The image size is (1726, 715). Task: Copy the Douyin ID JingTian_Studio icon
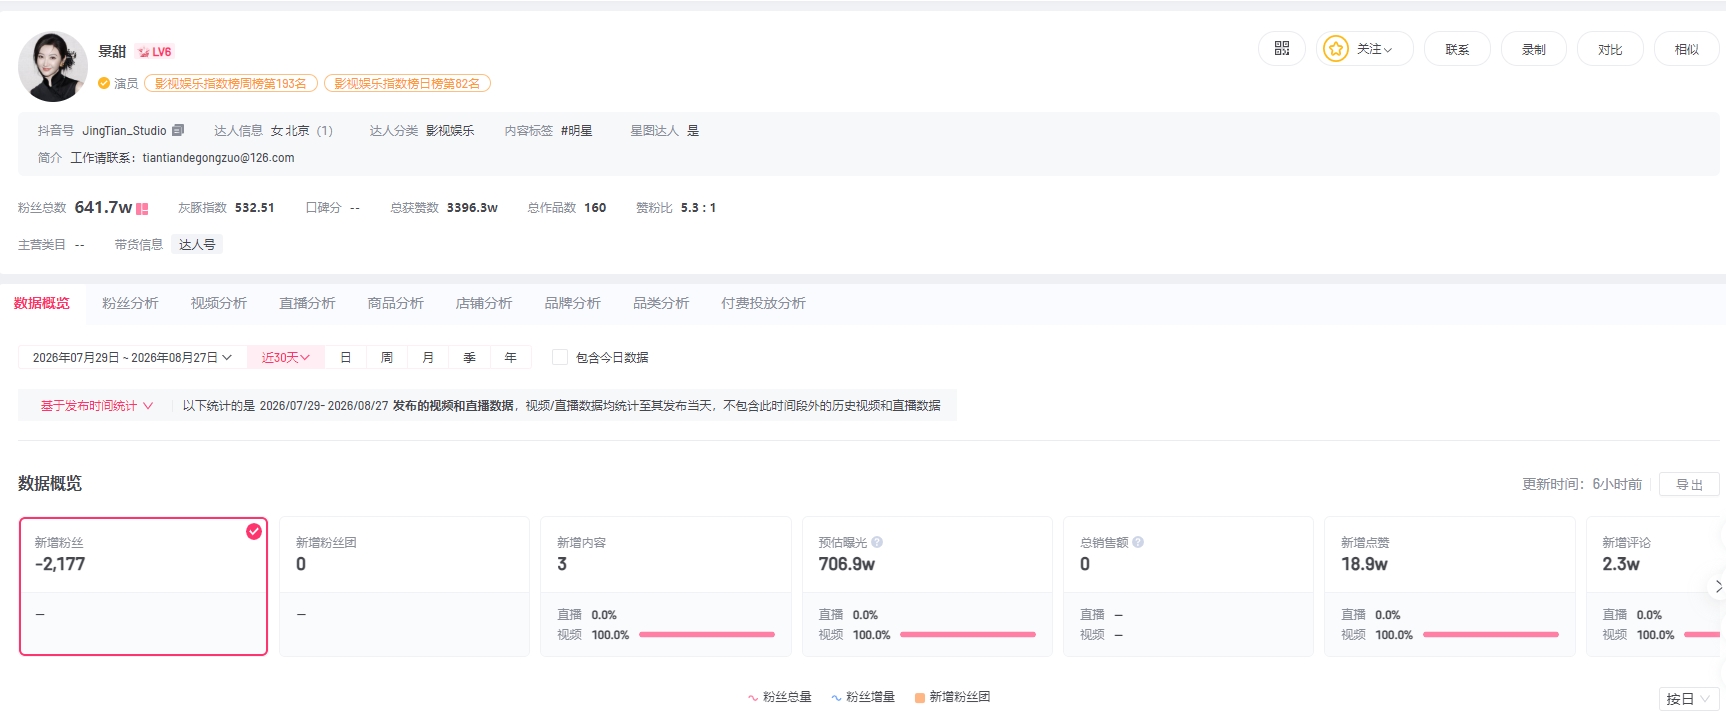point(178,130)
